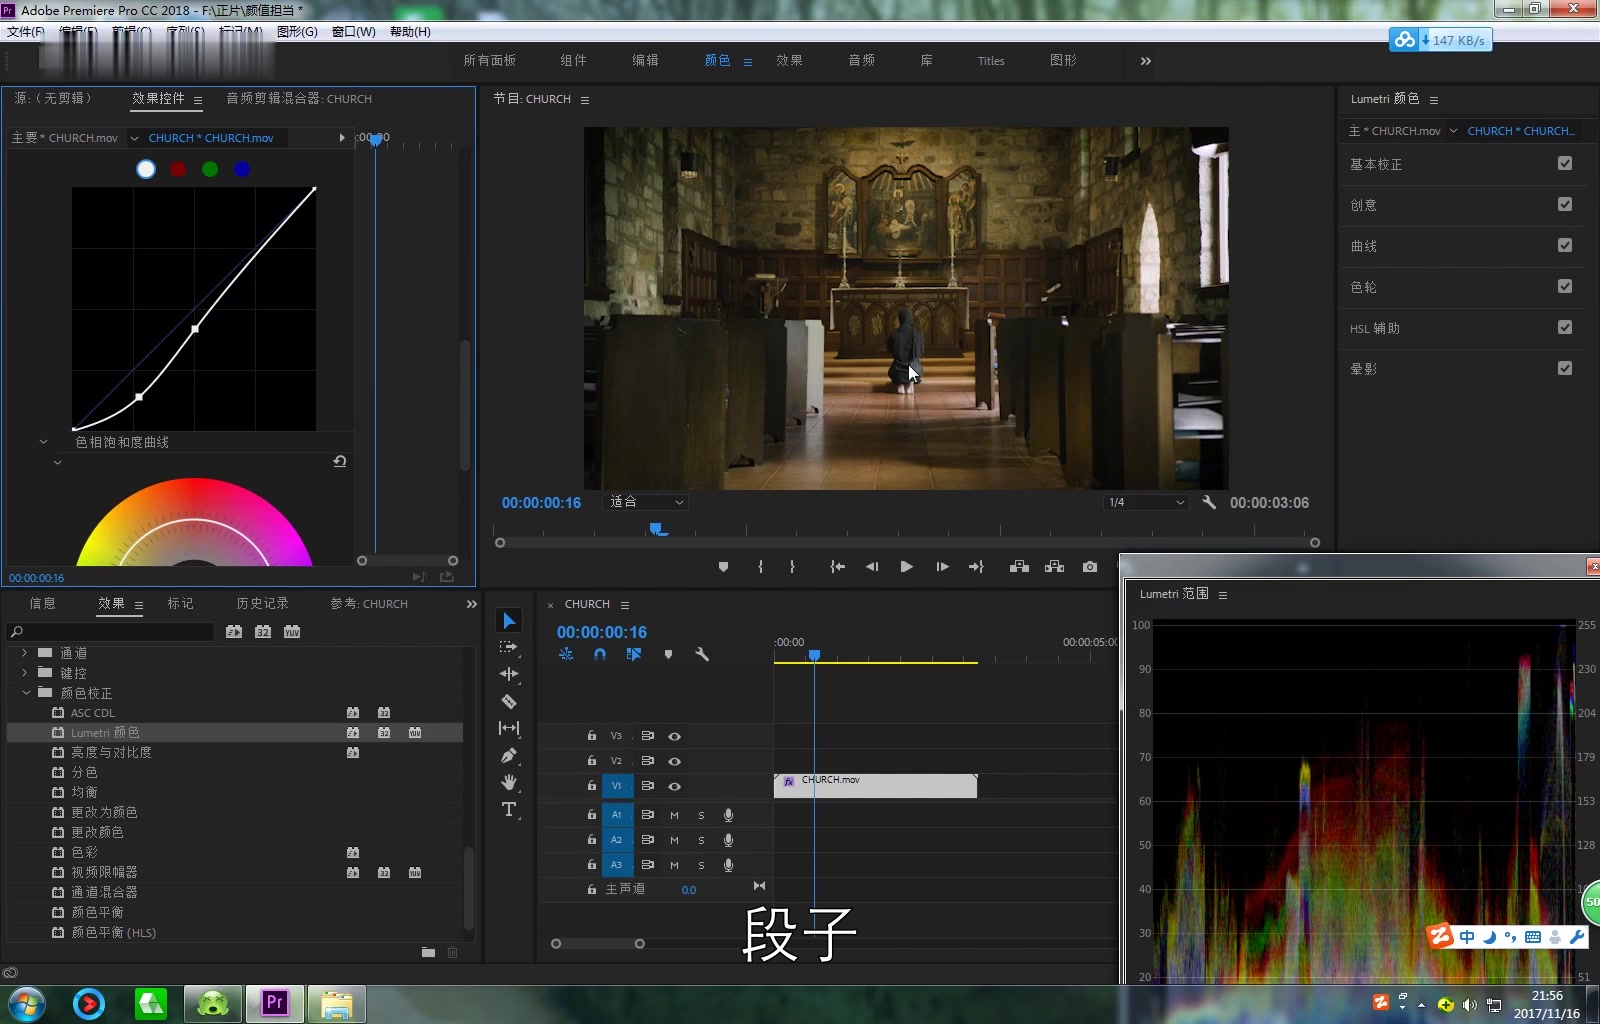Screen dimensions: 1600x1024
Task: Toggle V3 track output eye
Action: tap(675, 736)
